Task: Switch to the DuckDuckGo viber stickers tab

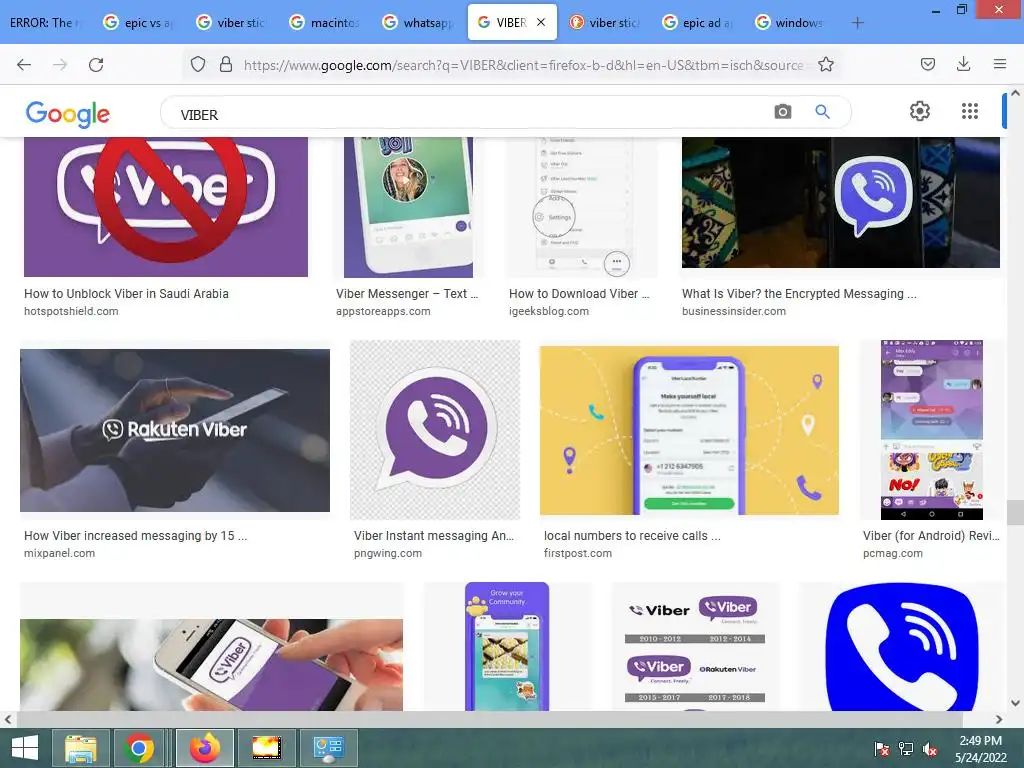Action: tap(604, 23)
